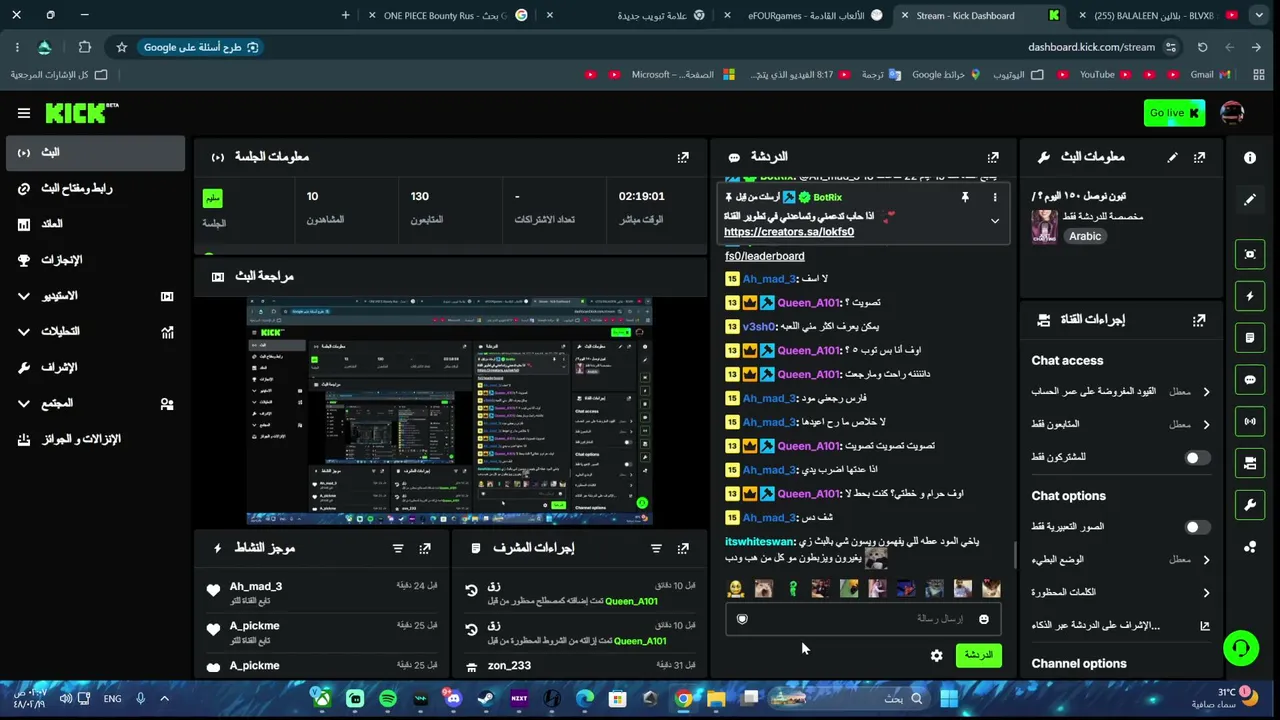Open the creators.sa/lokfs0 link

(x=789, y=232)
